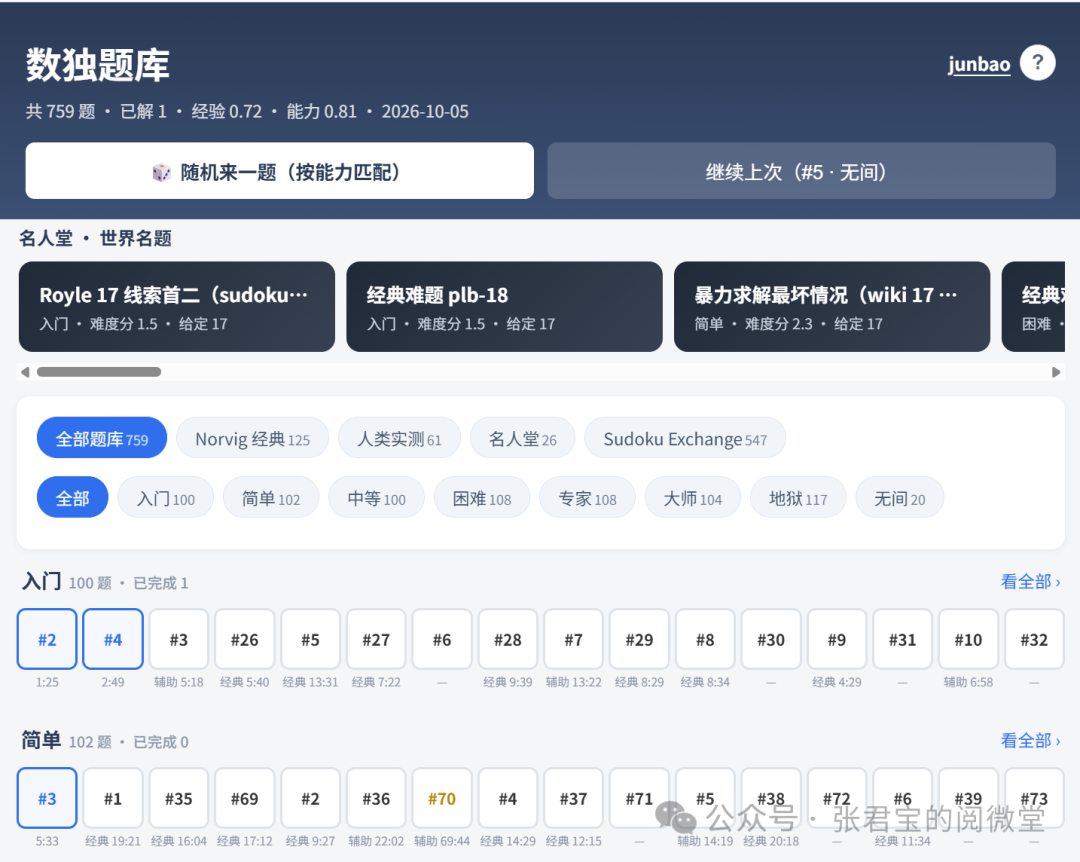The height and width of the screenshot is (862, 1080).
Task: Open puzzle #2 in the 简单 row
Action: (311, 798)
